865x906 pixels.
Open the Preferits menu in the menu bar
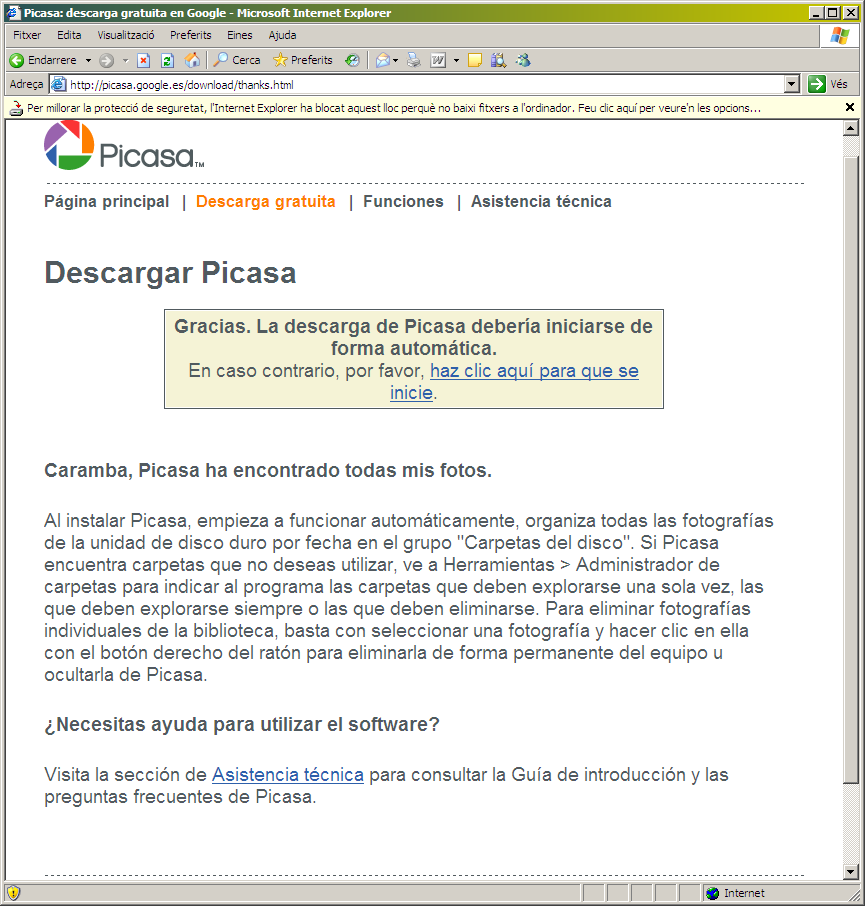(191, 35)
